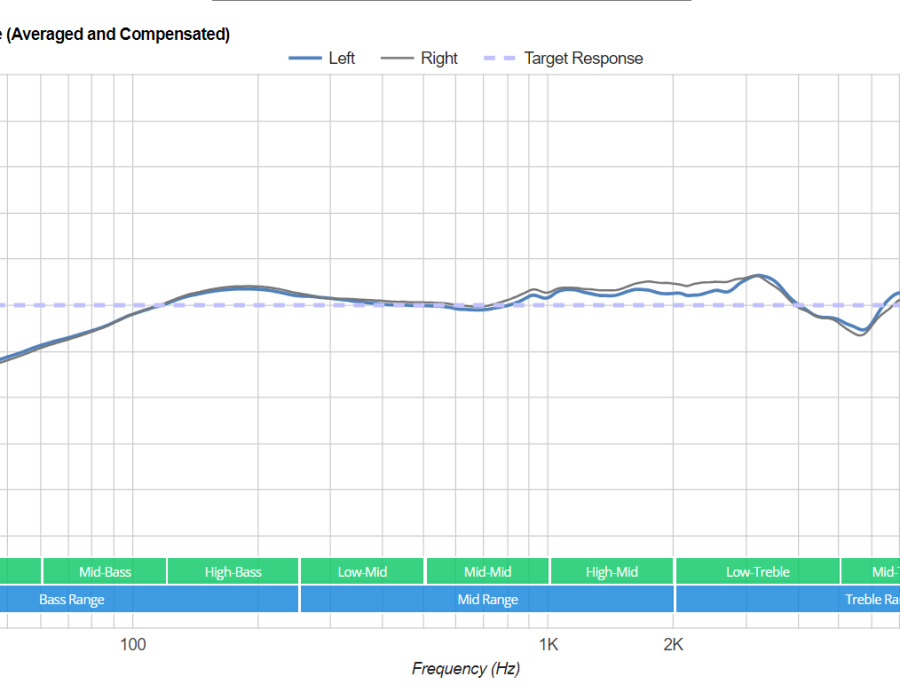Click the 2K frequency axis tick label
This screenshot has height=700, width=900.
point(673,644)
